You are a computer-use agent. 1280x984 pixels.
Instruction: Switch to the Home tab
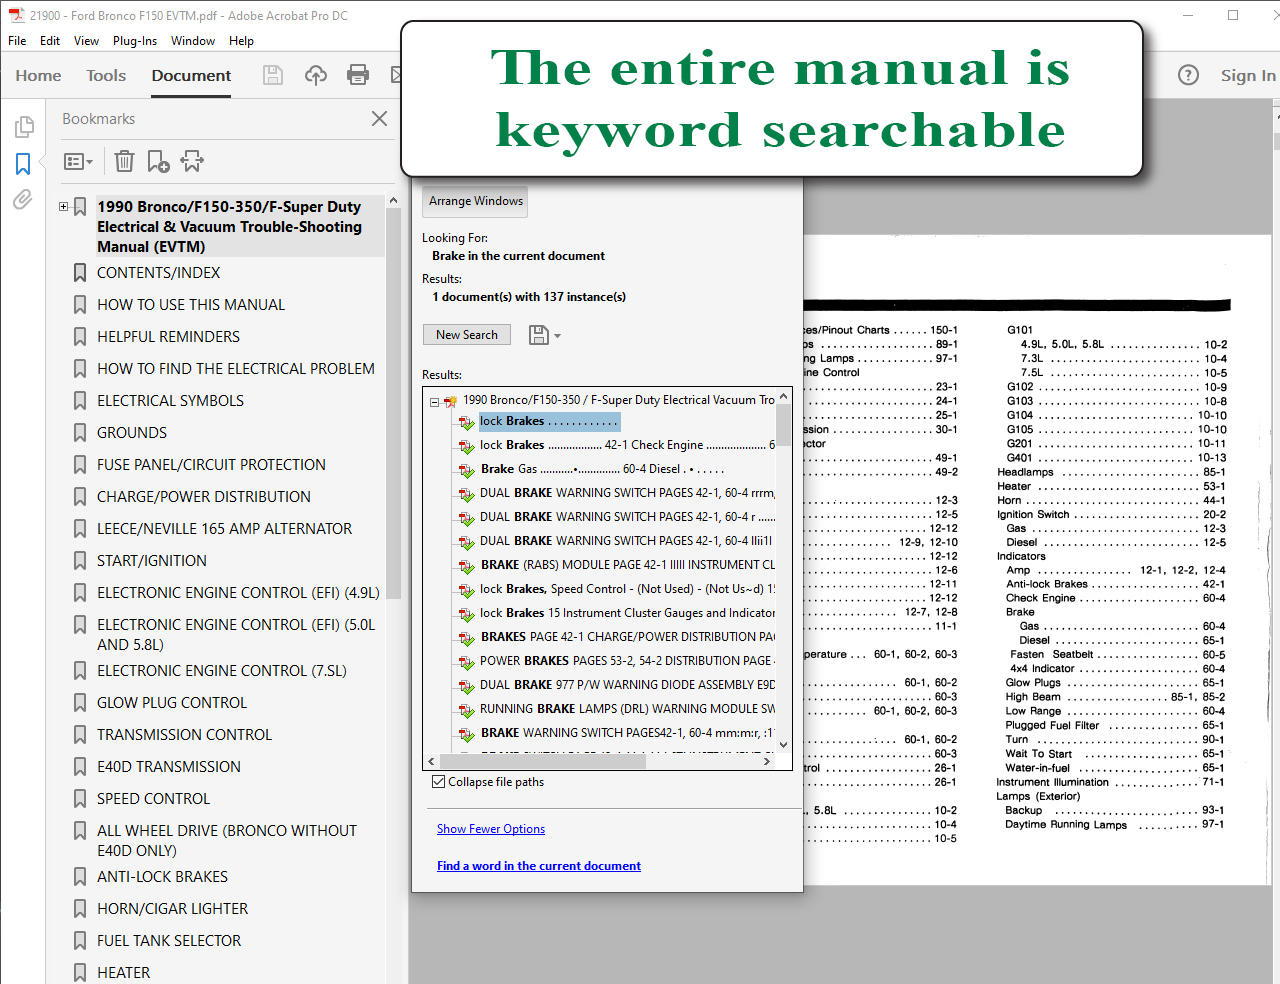[38, 76]
